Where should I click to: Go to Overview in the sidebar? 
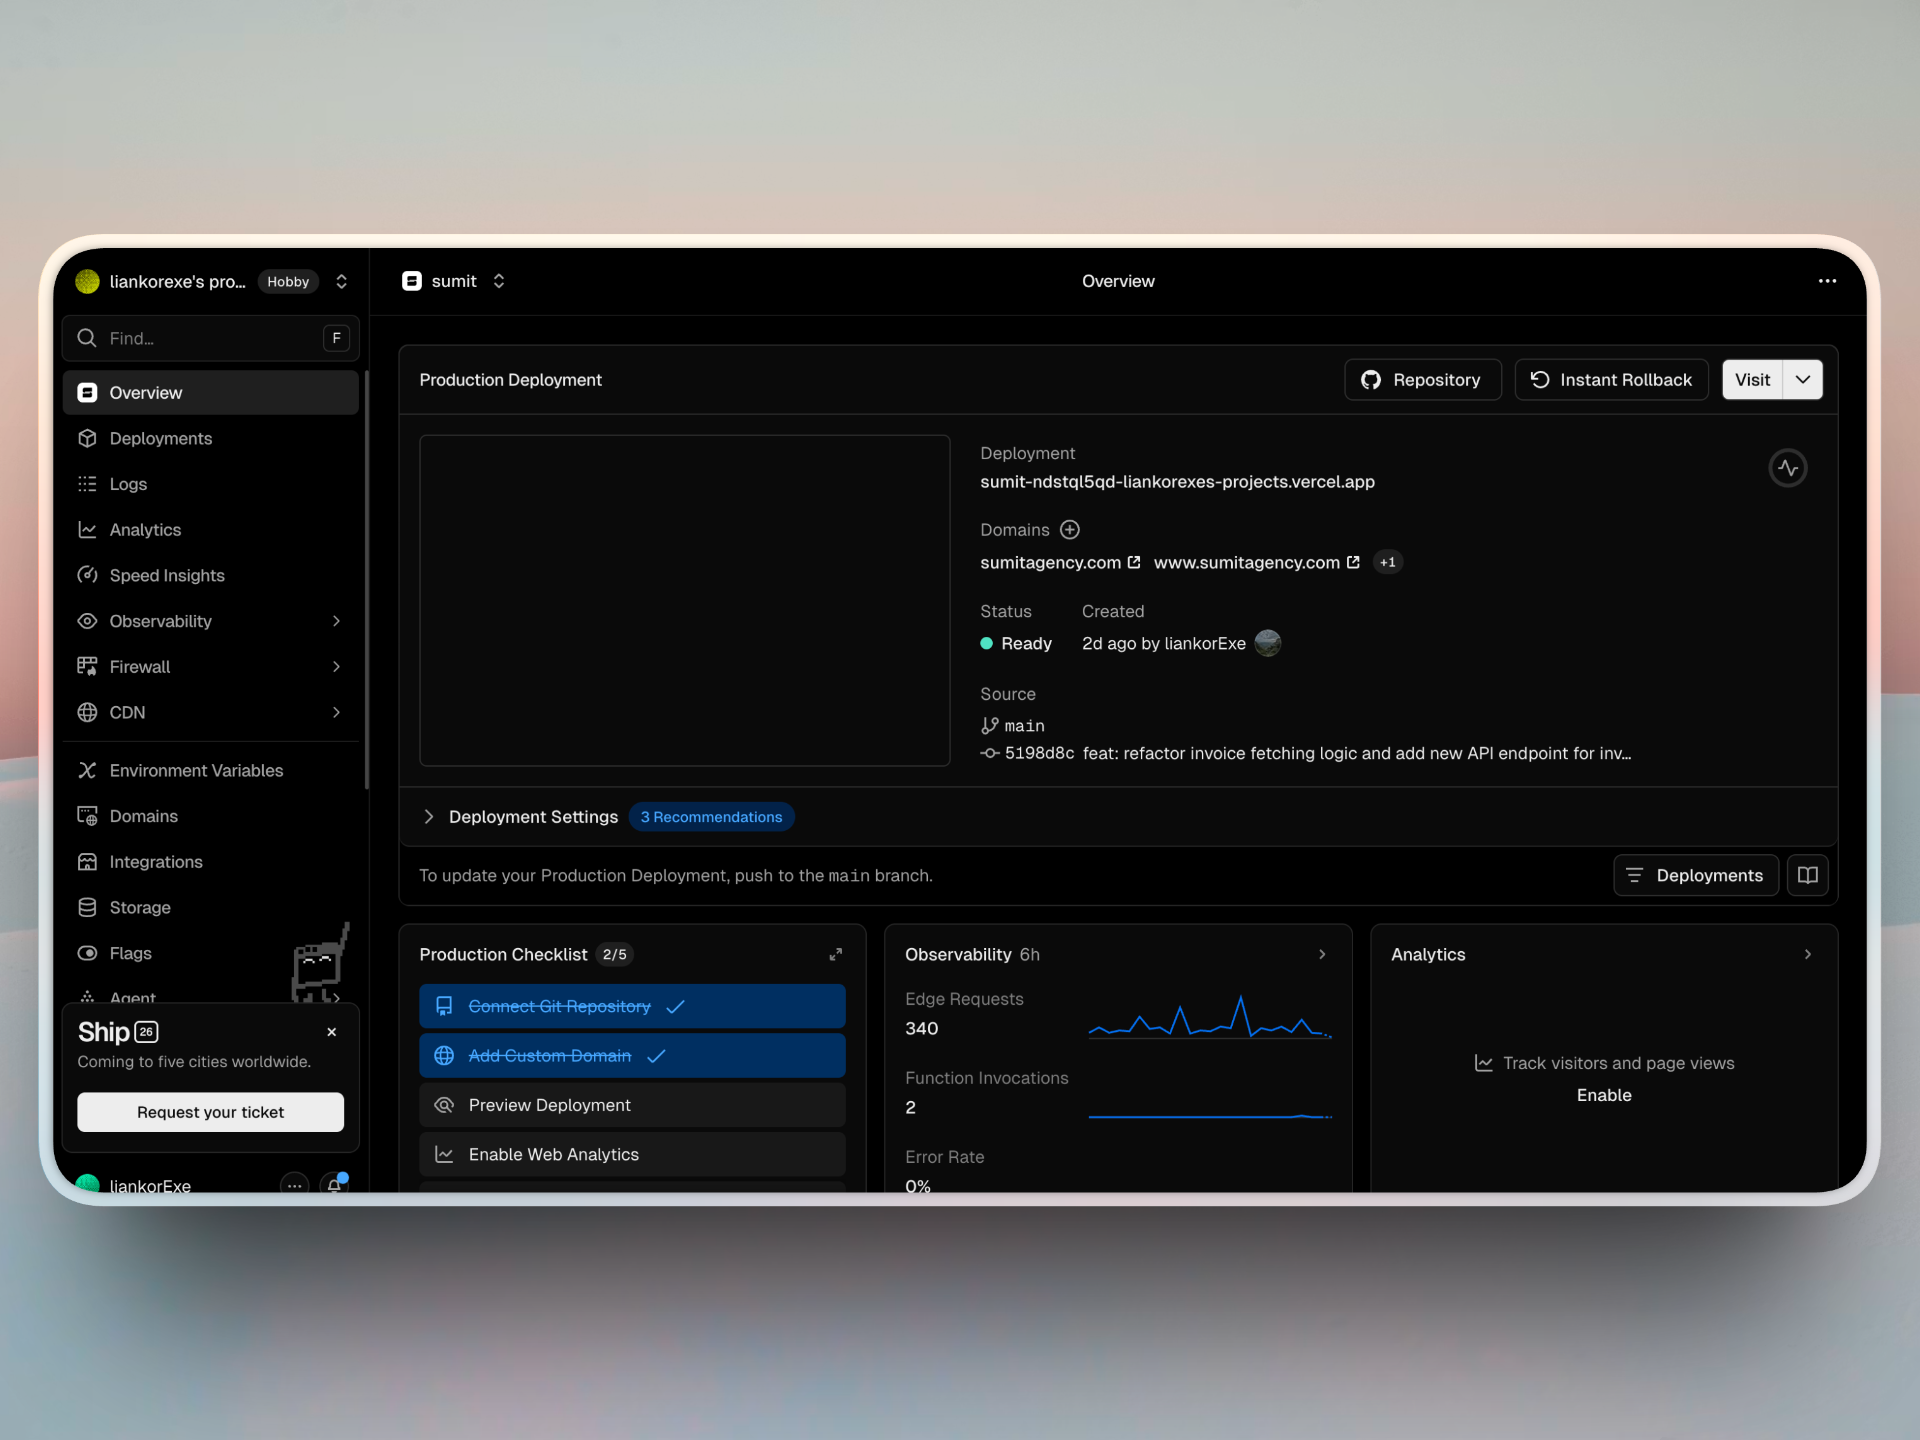(x=211, y=393)
